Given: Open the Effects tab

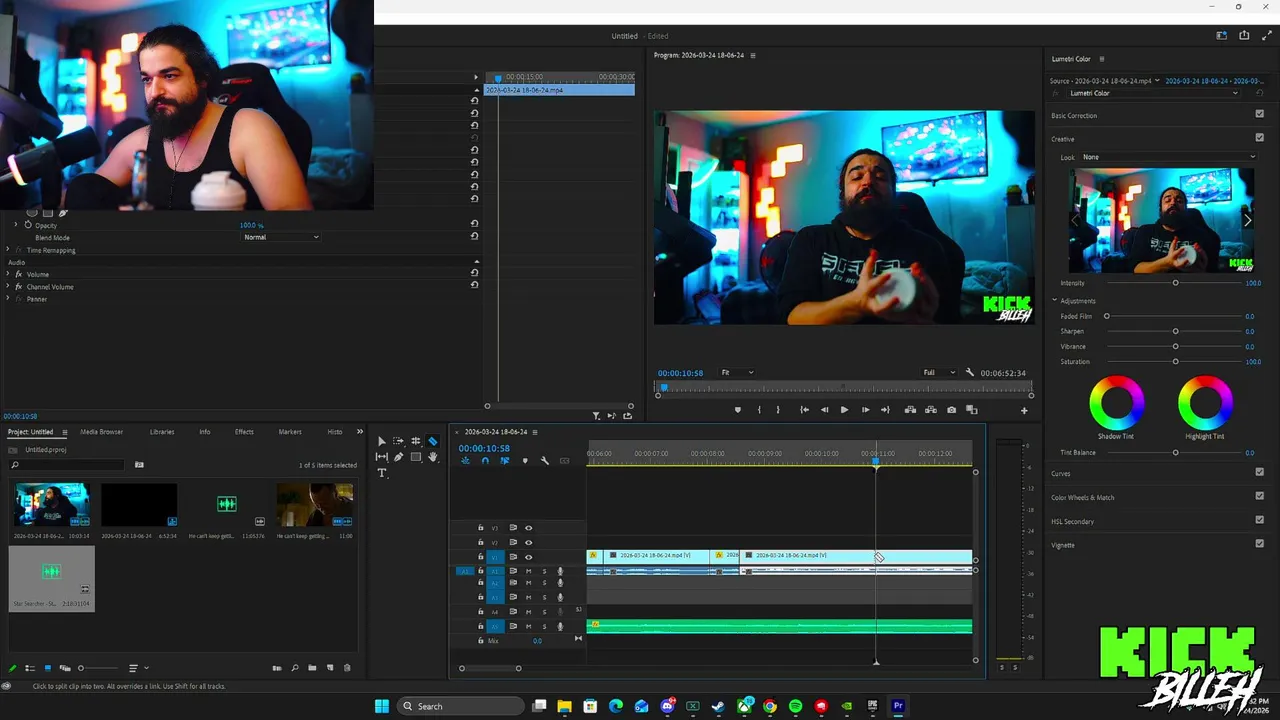Looking at the screenshot, I should [244, 432].
